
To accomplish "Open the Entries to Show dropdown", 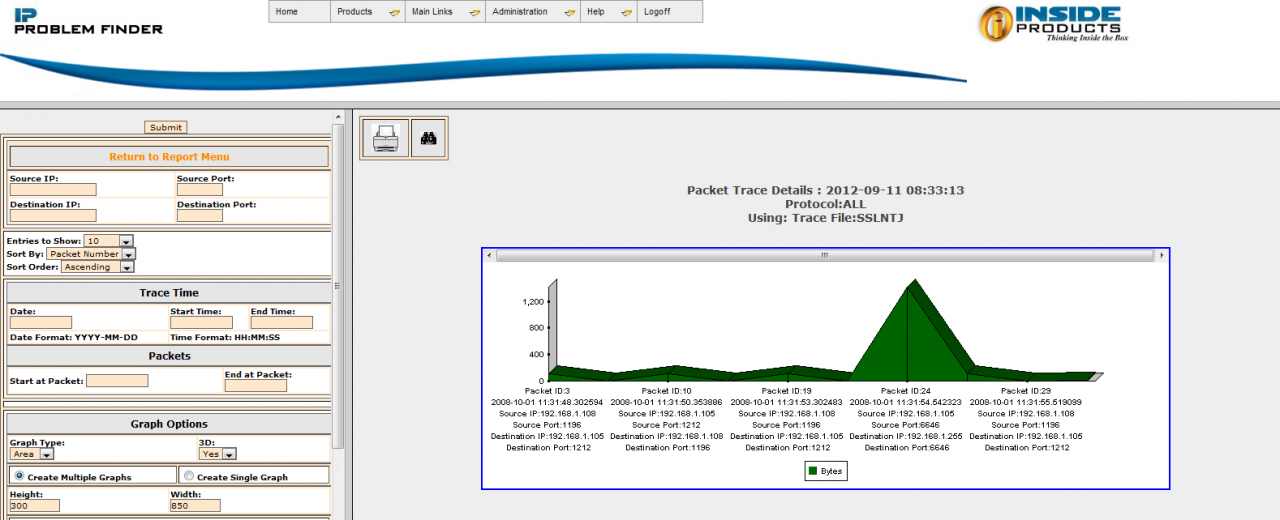I will pyautogui.click(x=125, y=241).
